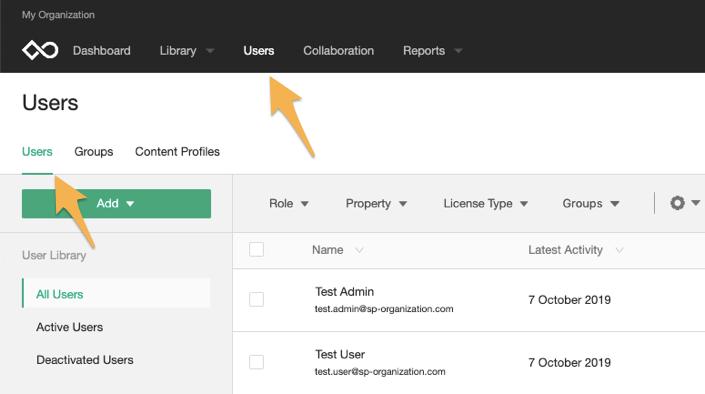705x394 pixels.
Task: Expand the arrow beside the gear icon
Action: [696, 203]
